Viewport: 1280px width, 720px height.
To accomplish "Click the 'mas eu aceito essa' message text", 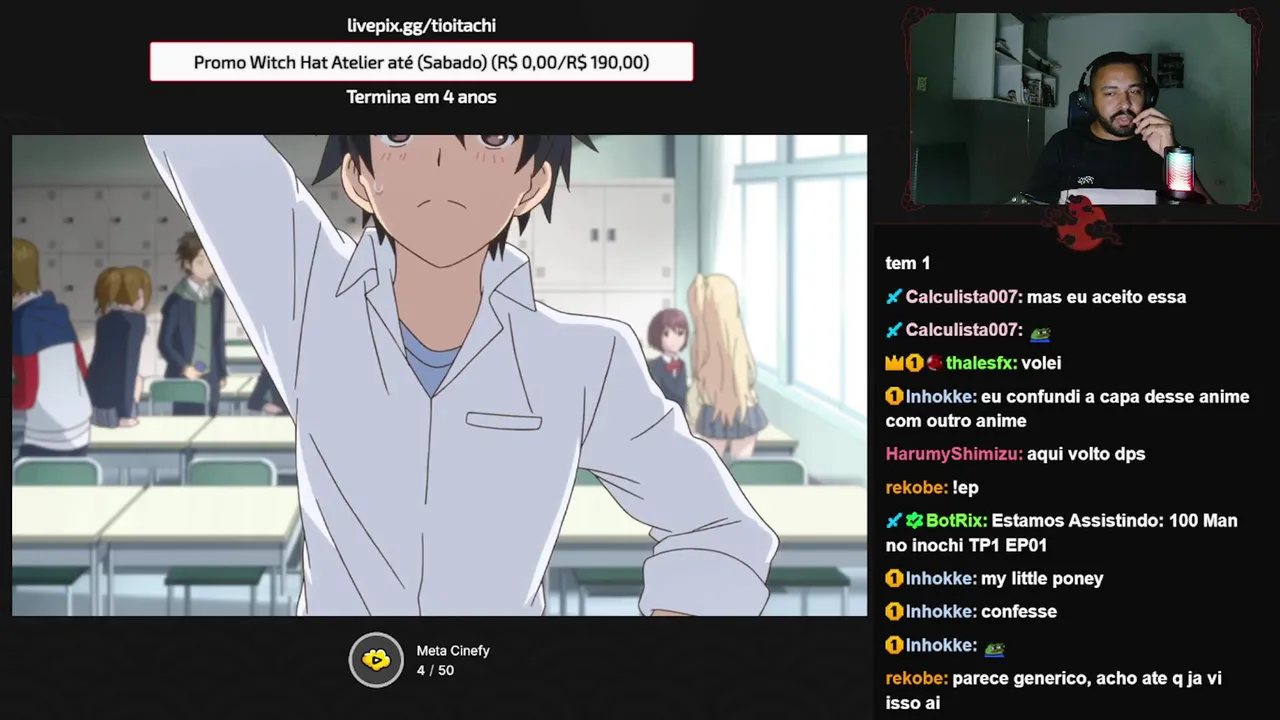I will pyautogui.click(x=1106, y=297).
